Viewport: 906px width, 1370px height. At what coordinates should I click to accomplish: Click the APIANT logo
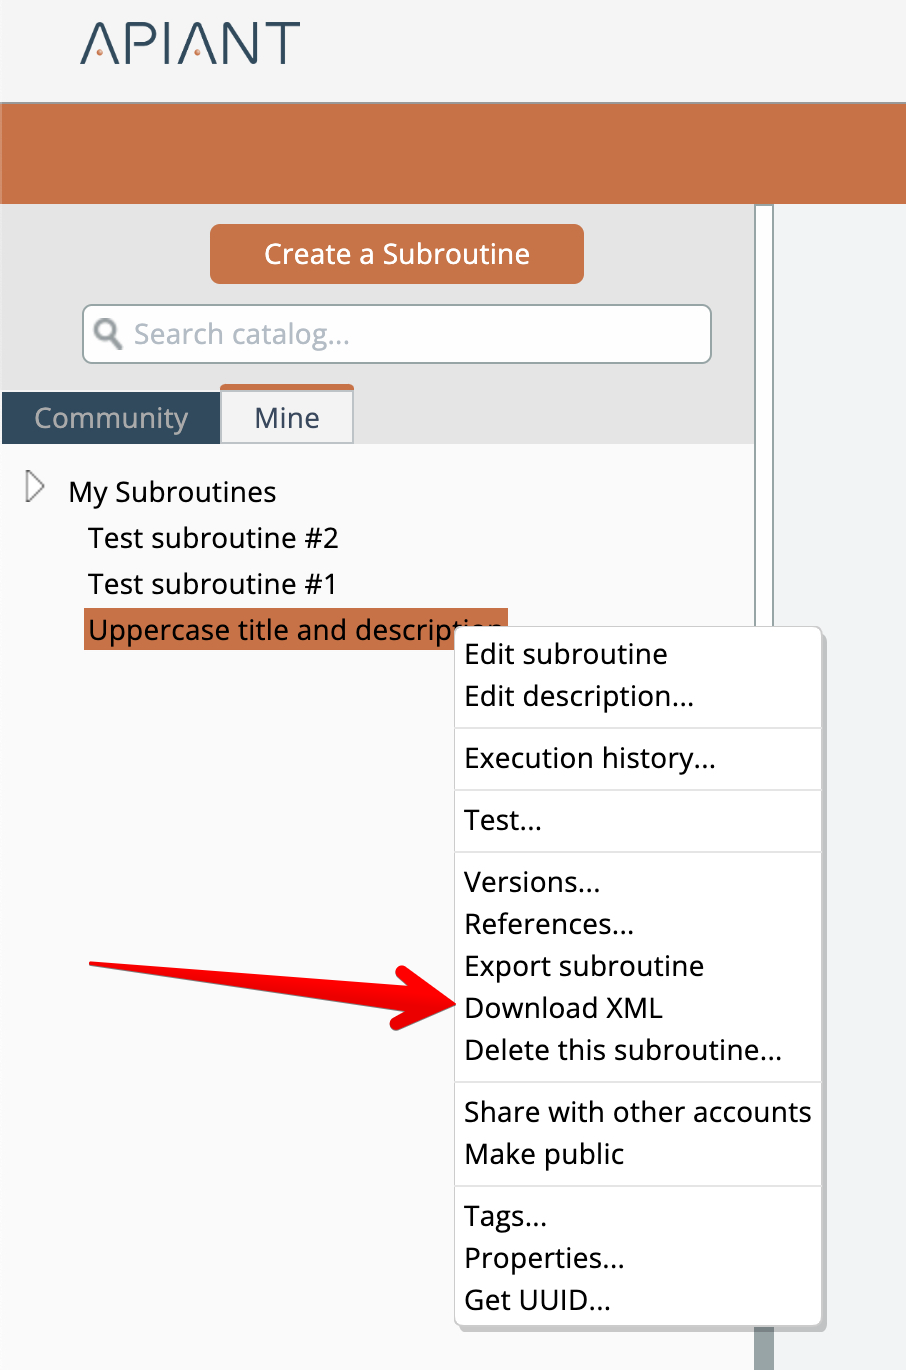pyautogui.click(x=190, y=44)
